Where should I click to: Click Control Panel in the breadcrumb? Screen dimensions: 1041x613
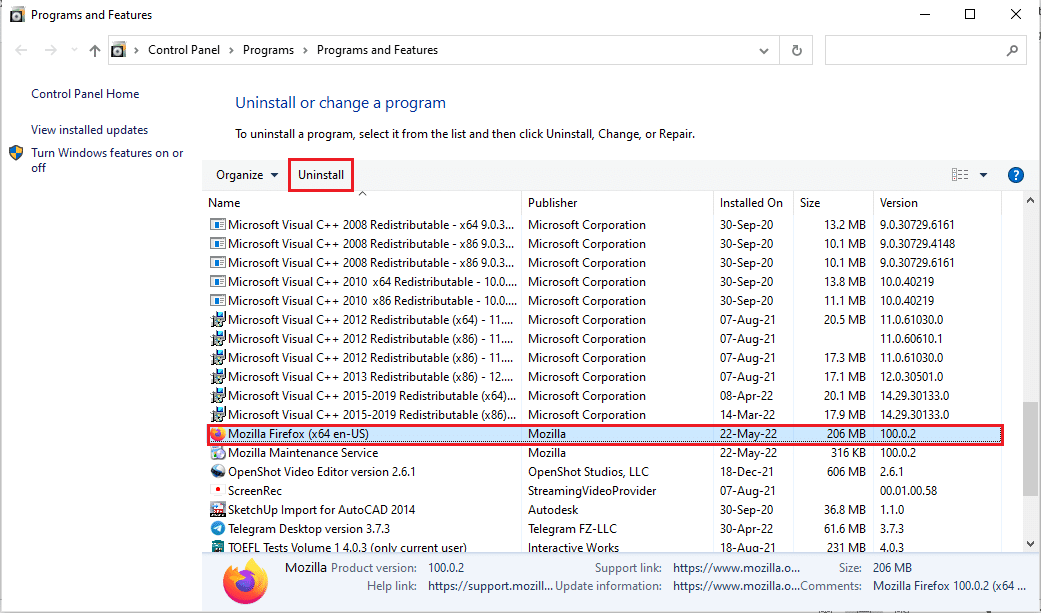[184, 50]
